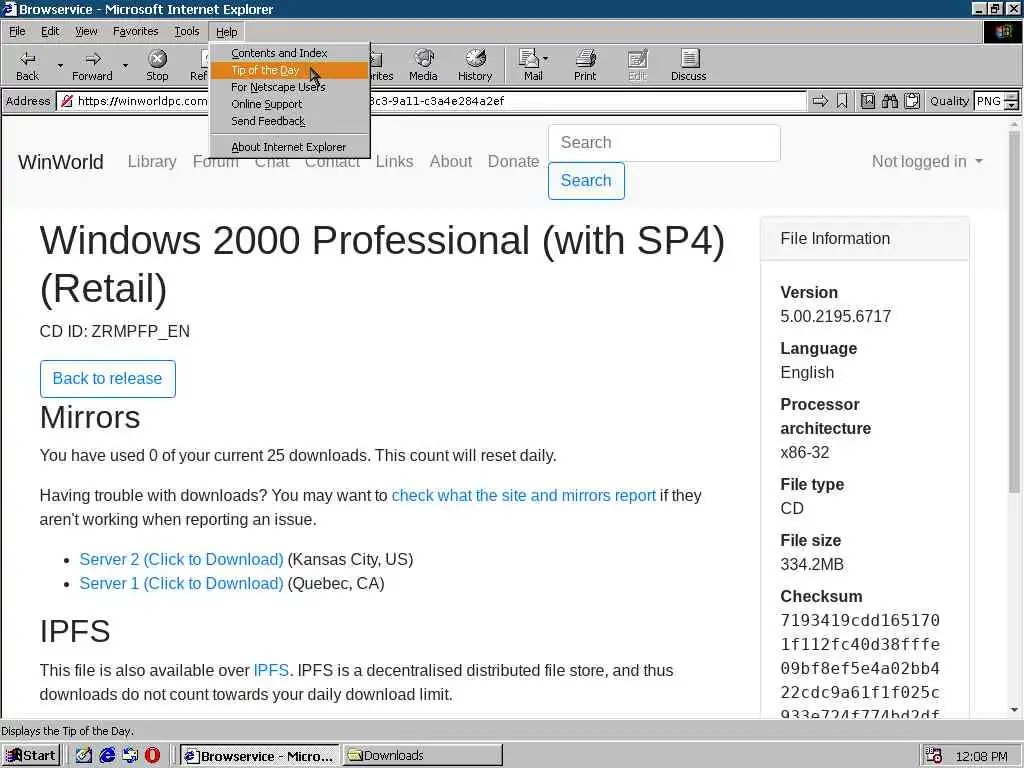Choose Online Support from Help menu
Viewport: 1024px width, 768px height.
point(290,104)
